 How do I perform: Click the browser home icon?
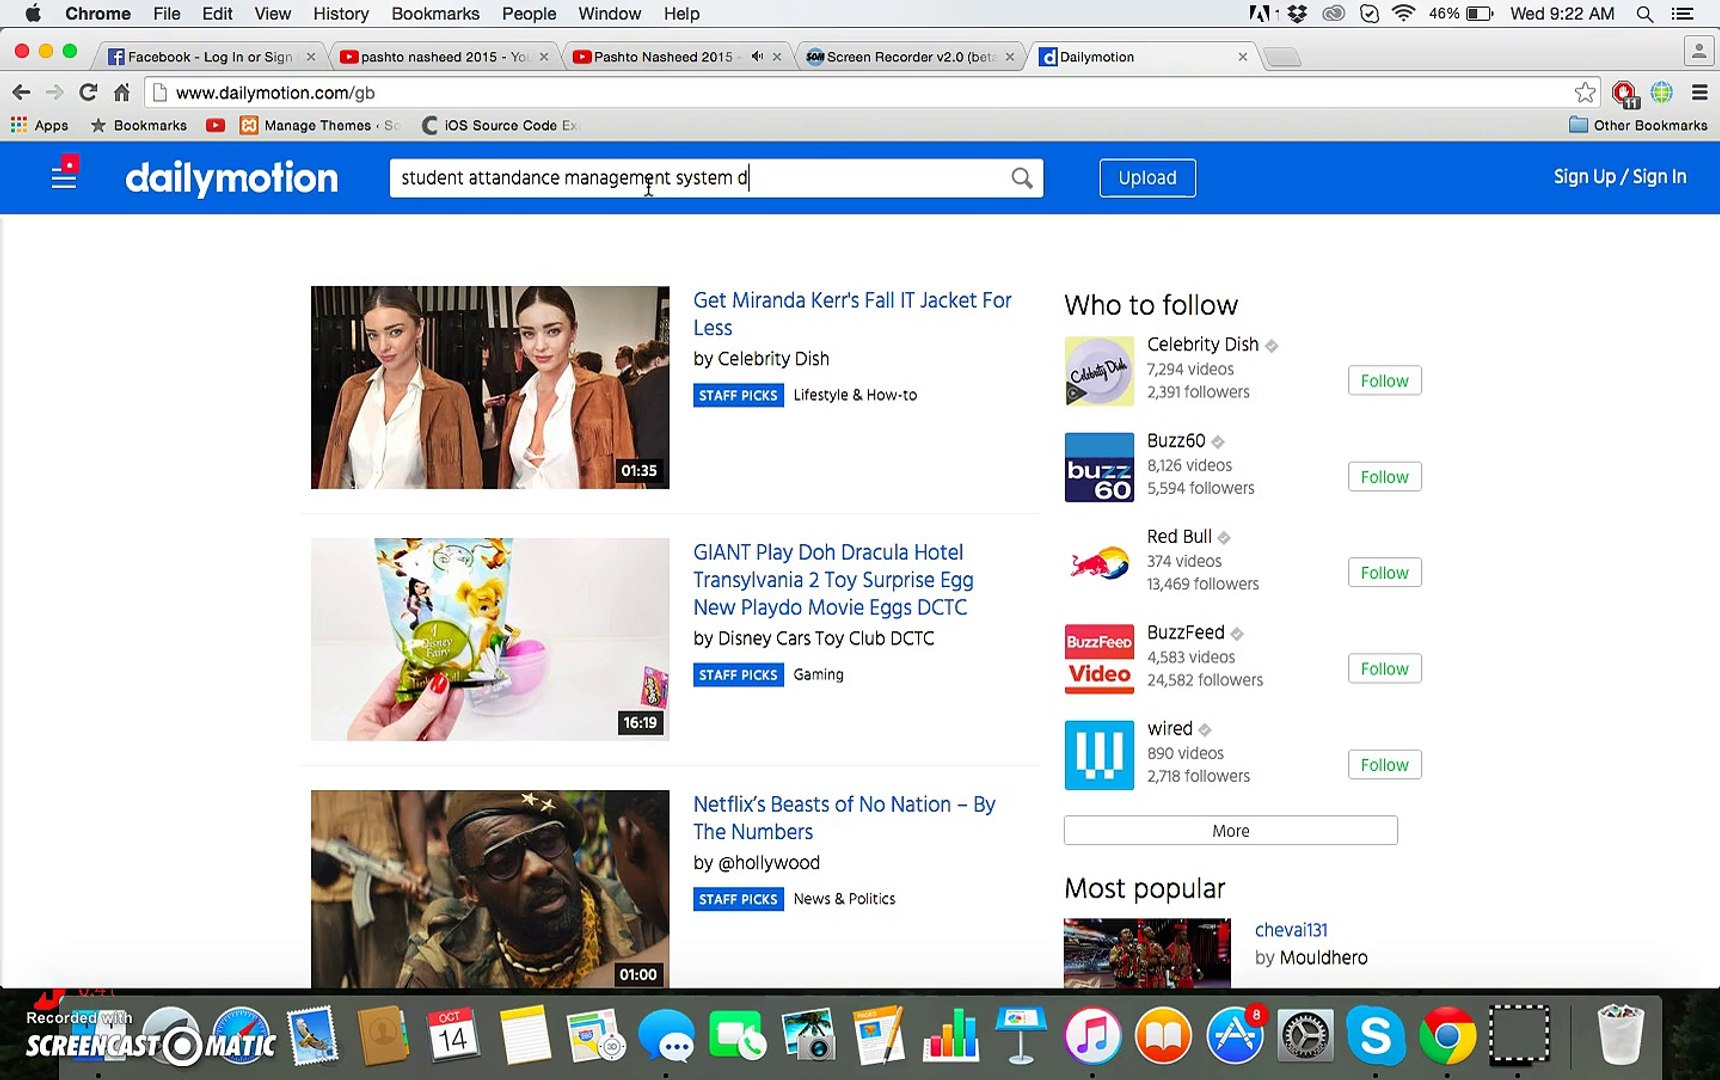click(120, 91)
